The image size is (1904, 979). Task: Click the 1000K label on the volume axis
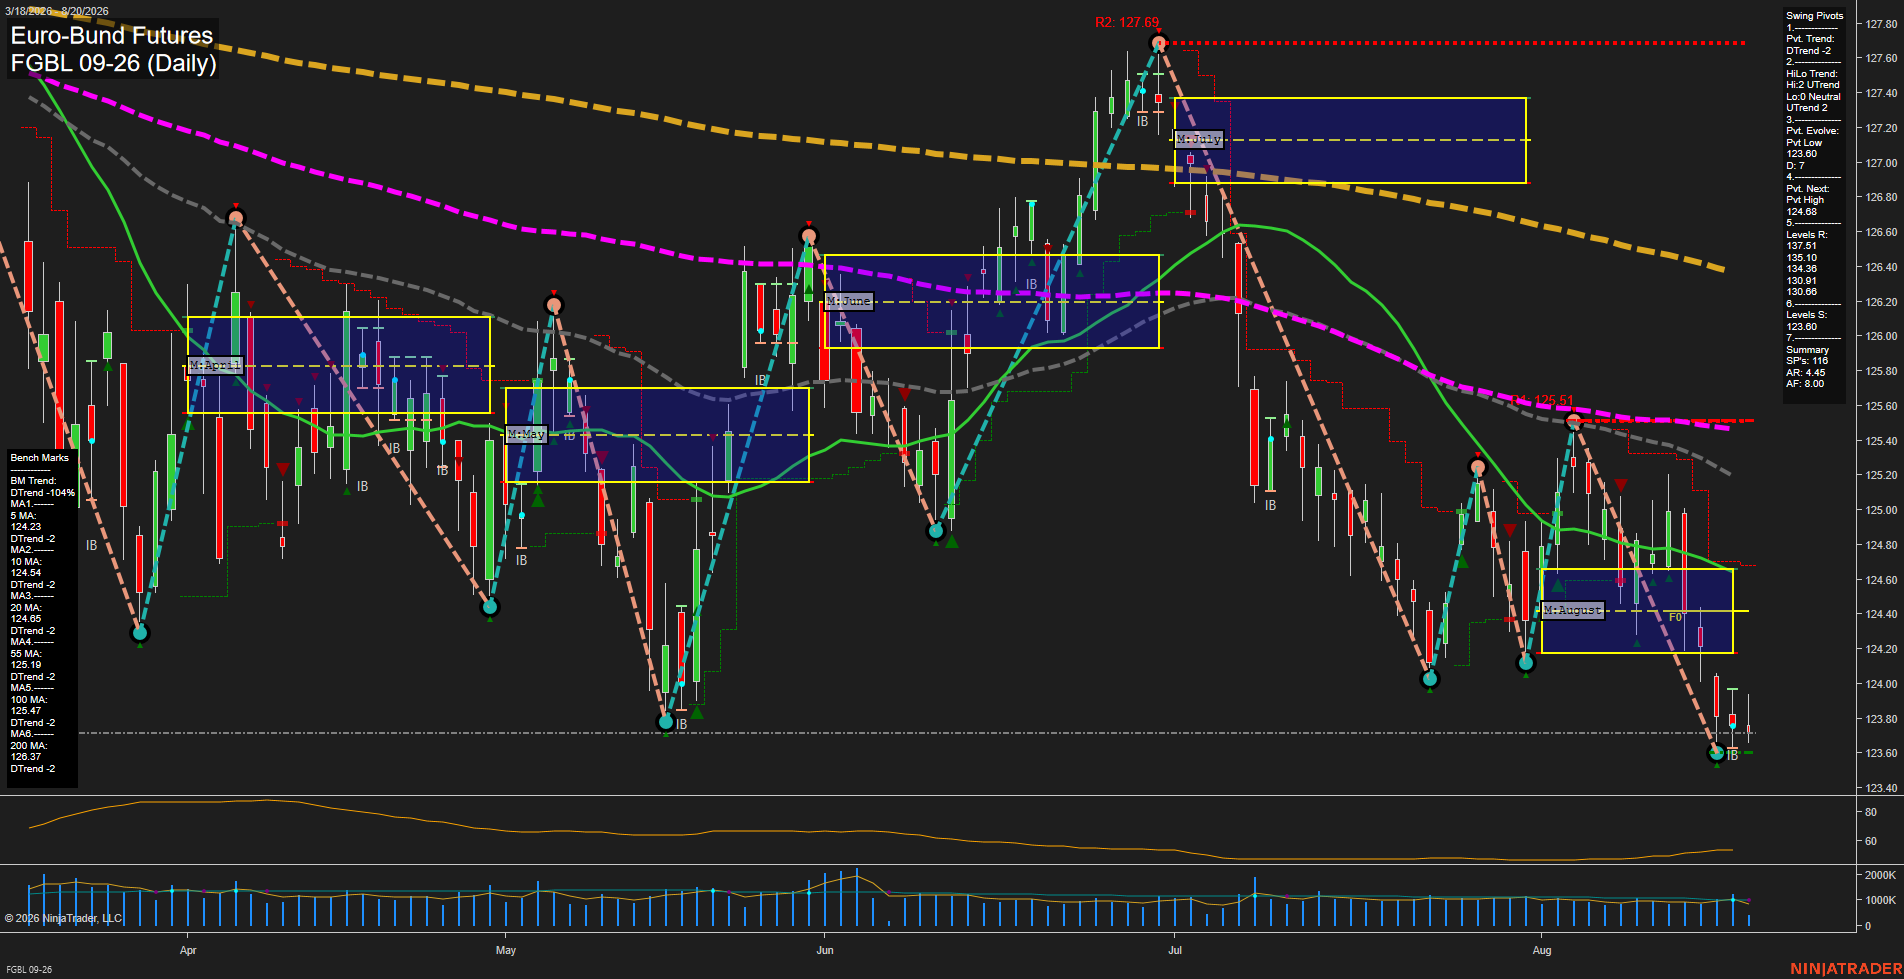[1881, 900]
